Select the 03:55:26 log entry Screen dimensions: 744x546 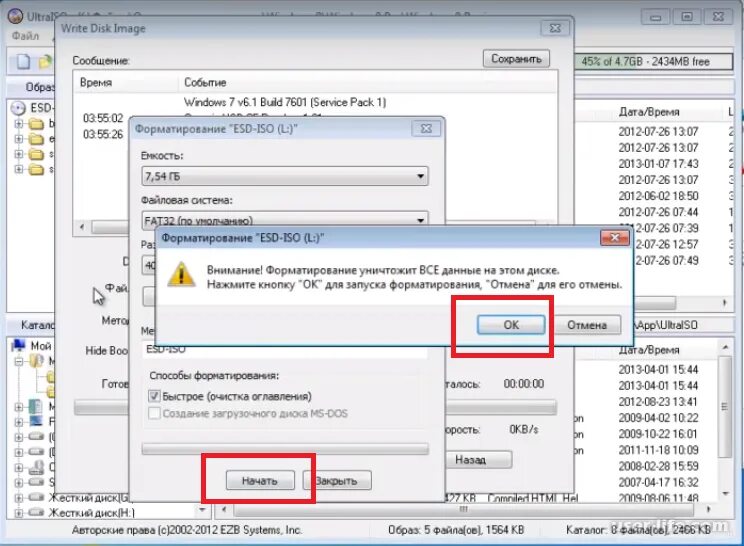pos(103,134)
